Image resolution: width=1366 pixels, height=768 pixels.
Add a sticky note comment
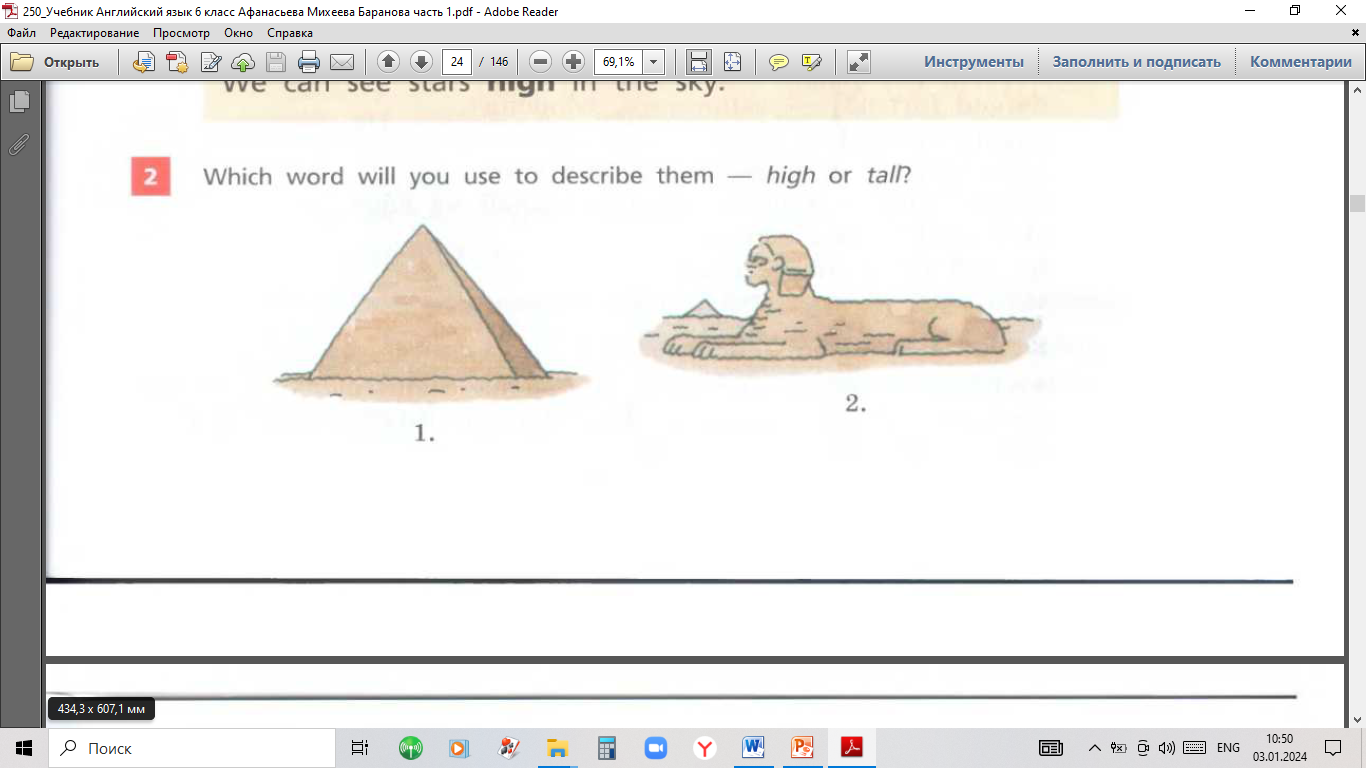click(x=778, y=62)
